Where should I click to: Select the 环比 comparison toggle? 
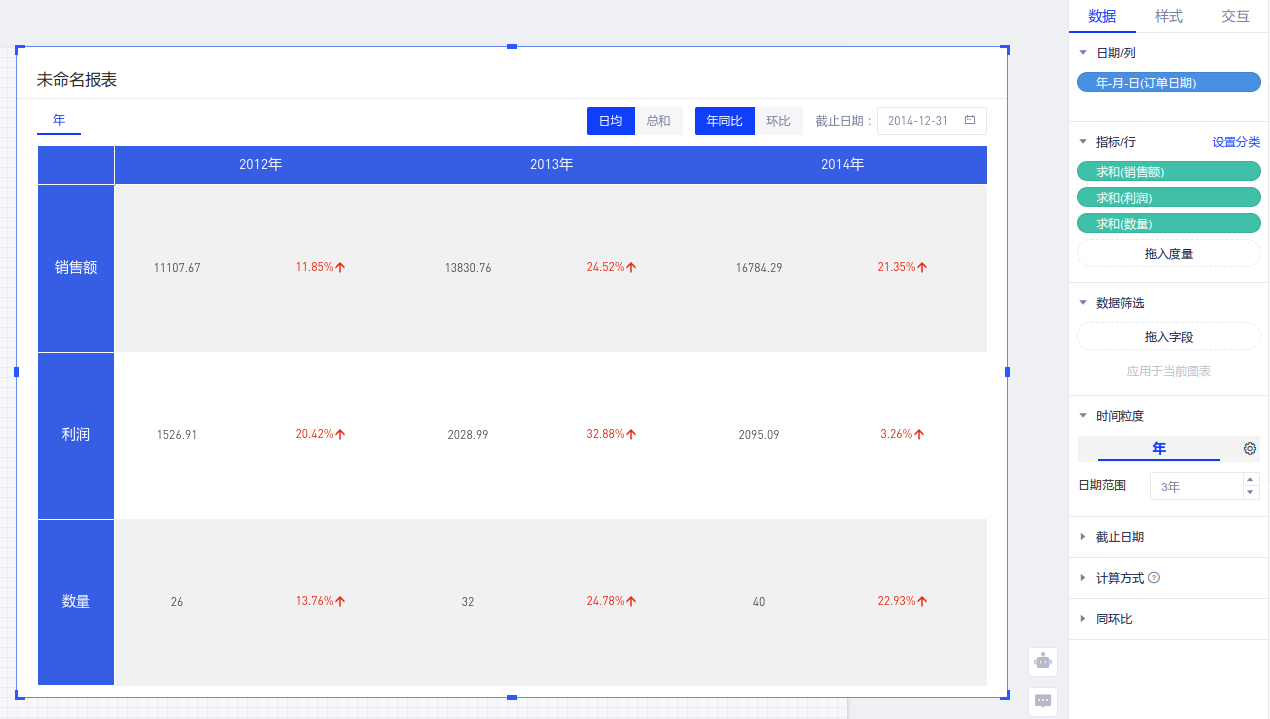tap(778, 121)
